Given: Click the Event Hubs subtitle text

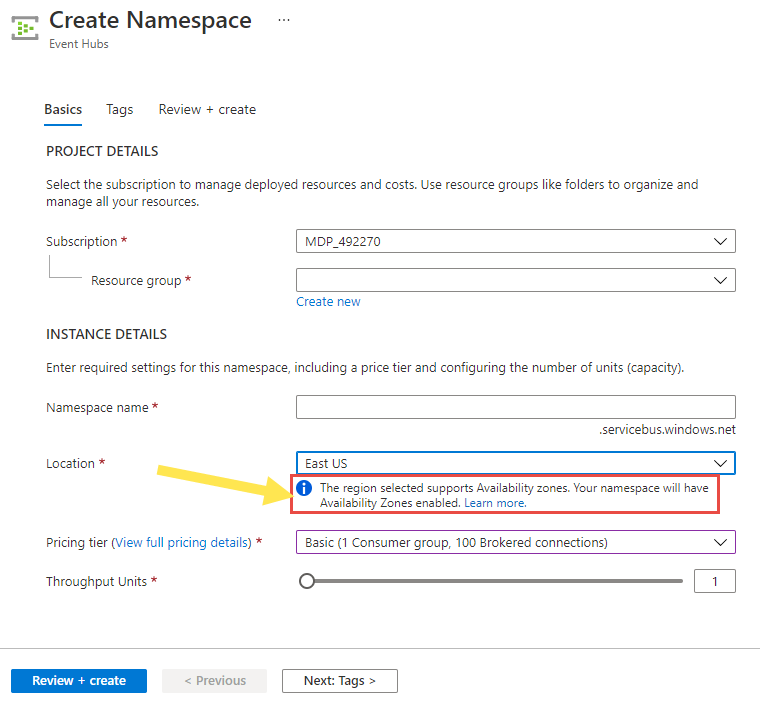Looking at the screenshot, I should coord(79,44).
